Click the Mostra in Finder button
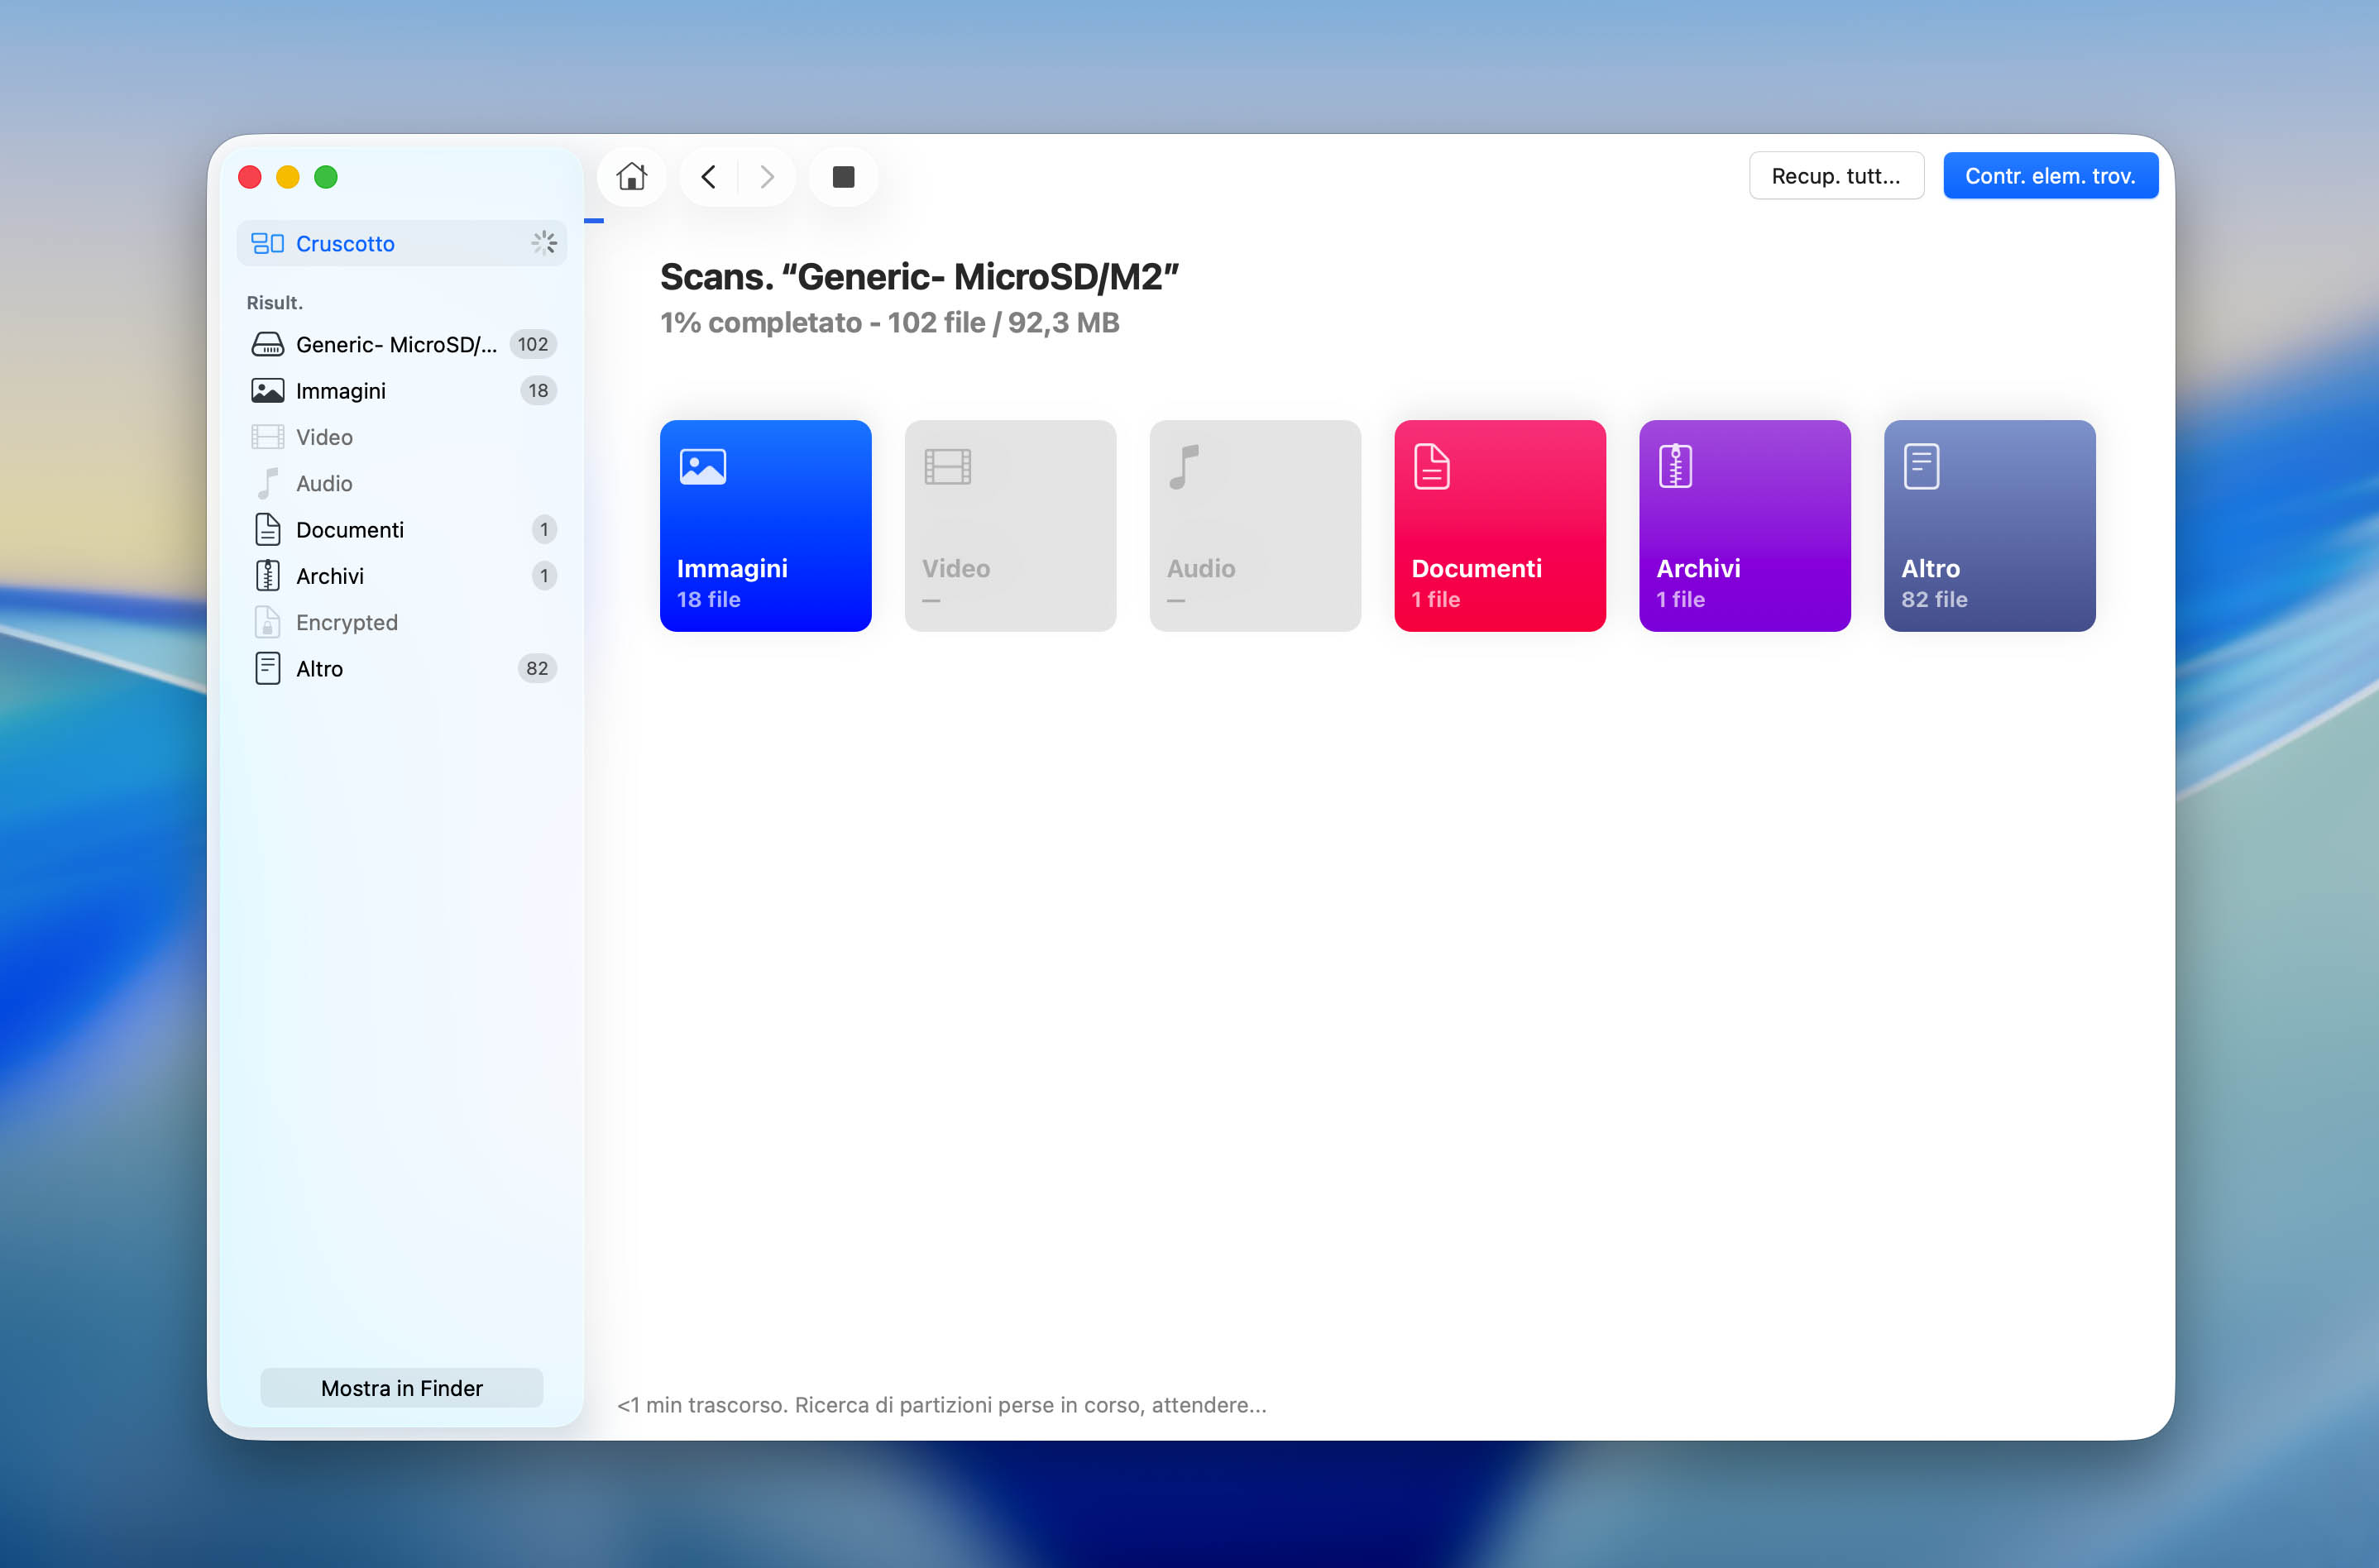2379x1568 pixels. pyautogui.click(x=402, y=1388)
